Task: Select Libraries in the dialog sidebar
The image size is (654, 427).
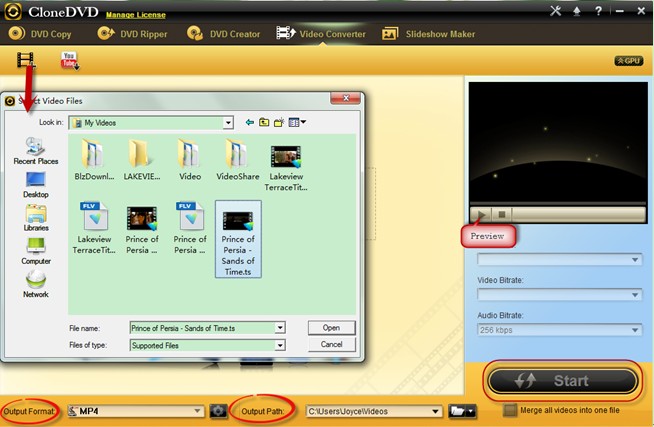Action: (x=36, y=219)
